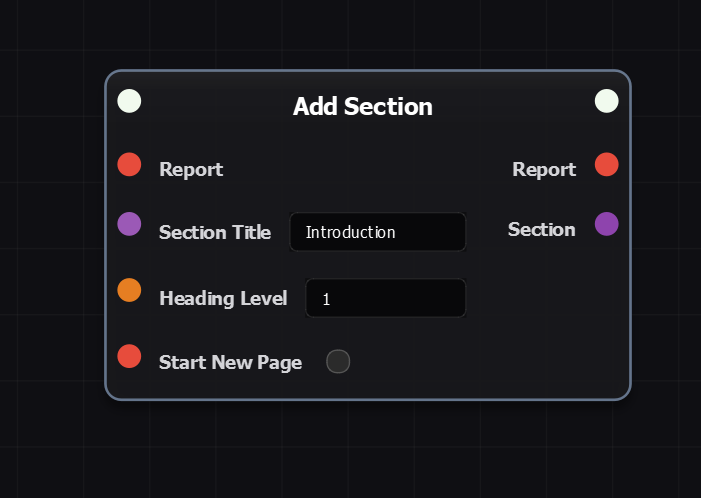Click the left Report input label

pos(191,169)
